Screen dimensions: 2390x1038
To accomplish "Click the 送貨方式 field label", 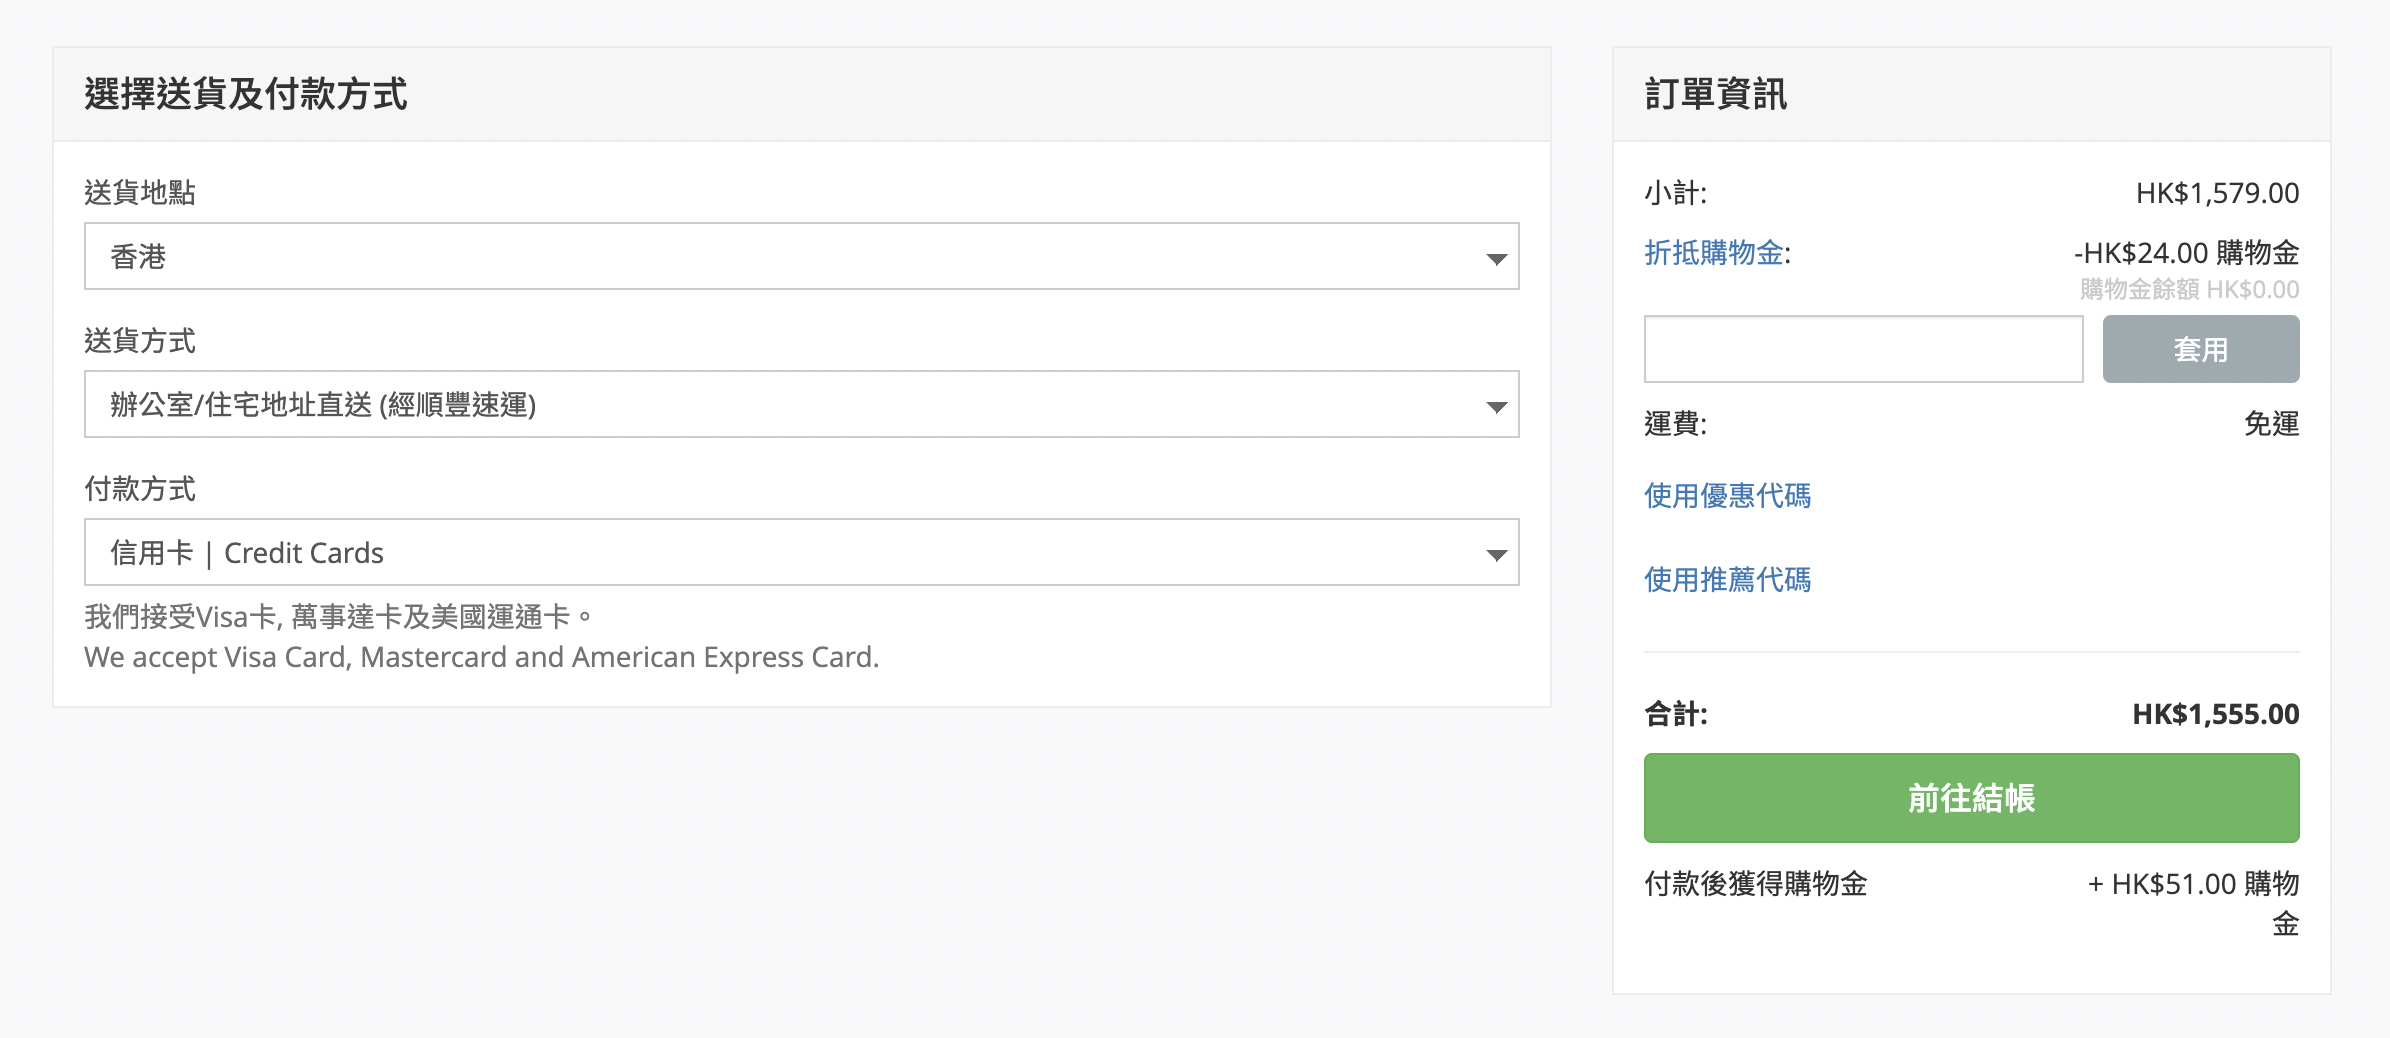I will pos(140,341).
